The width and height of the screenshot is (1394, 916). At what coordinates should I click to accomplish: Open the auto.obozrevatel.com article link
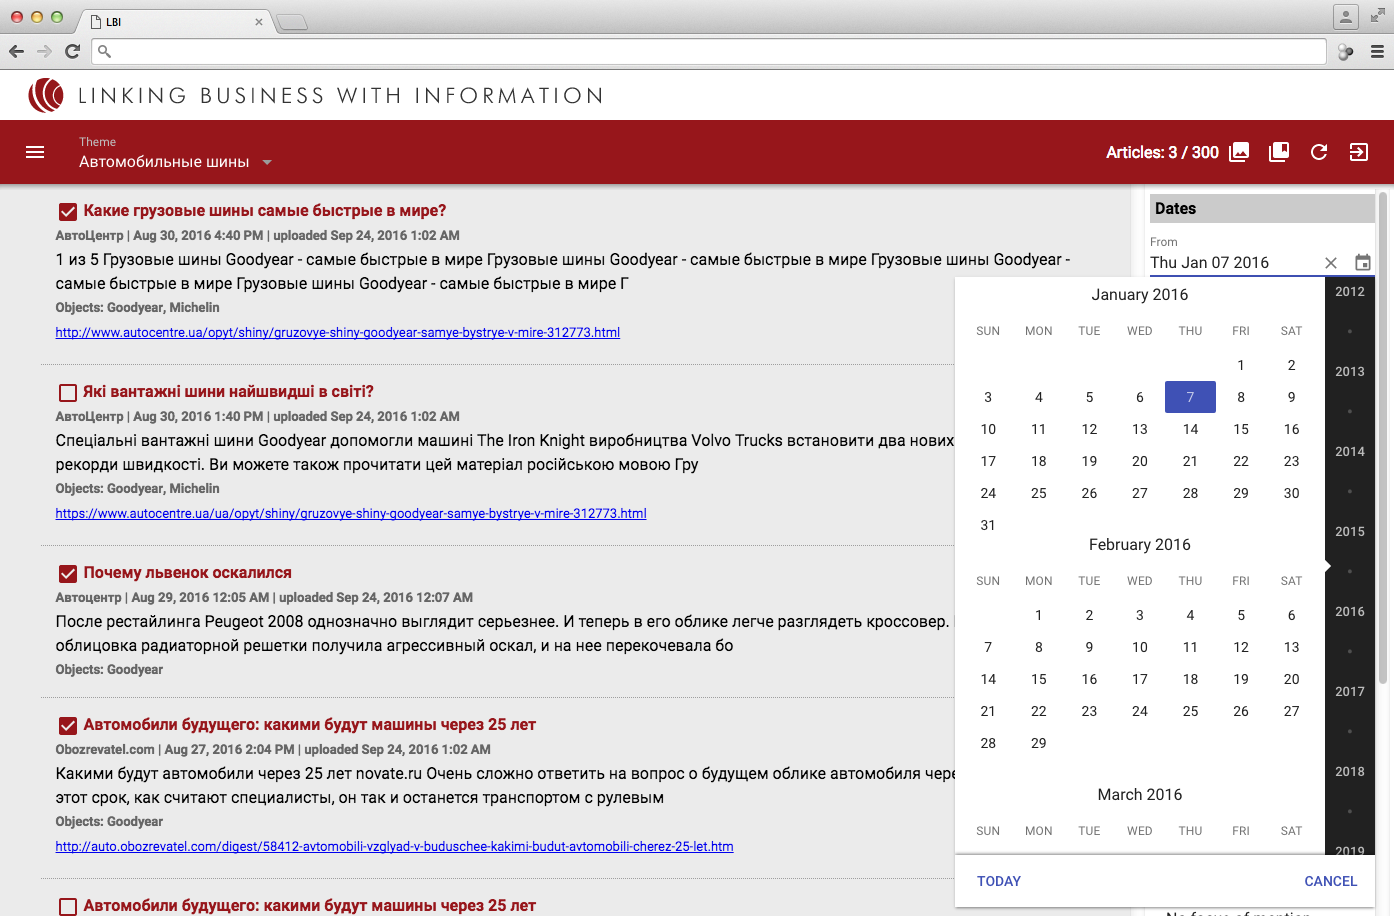tap(394, 846)
